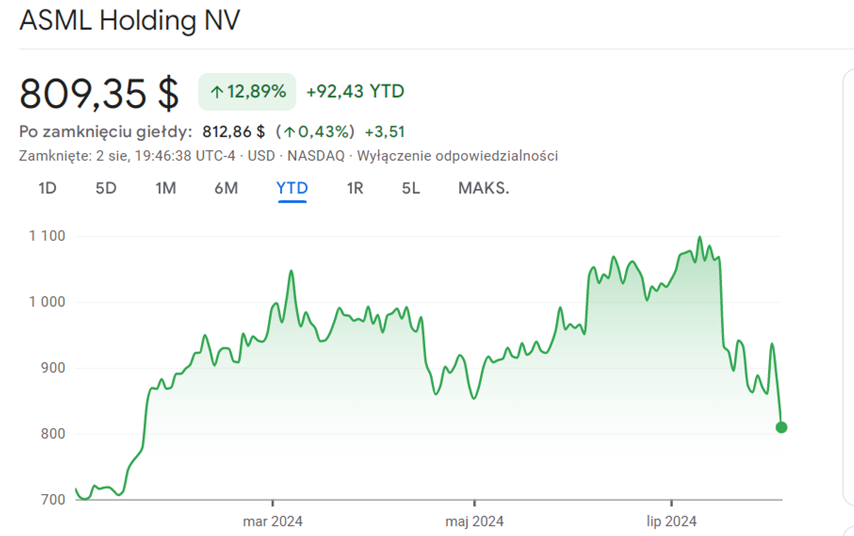Select the MAKS. range tab
This screenshot has width=854, height=536.
pyautogui.click(x=483, y=188)
